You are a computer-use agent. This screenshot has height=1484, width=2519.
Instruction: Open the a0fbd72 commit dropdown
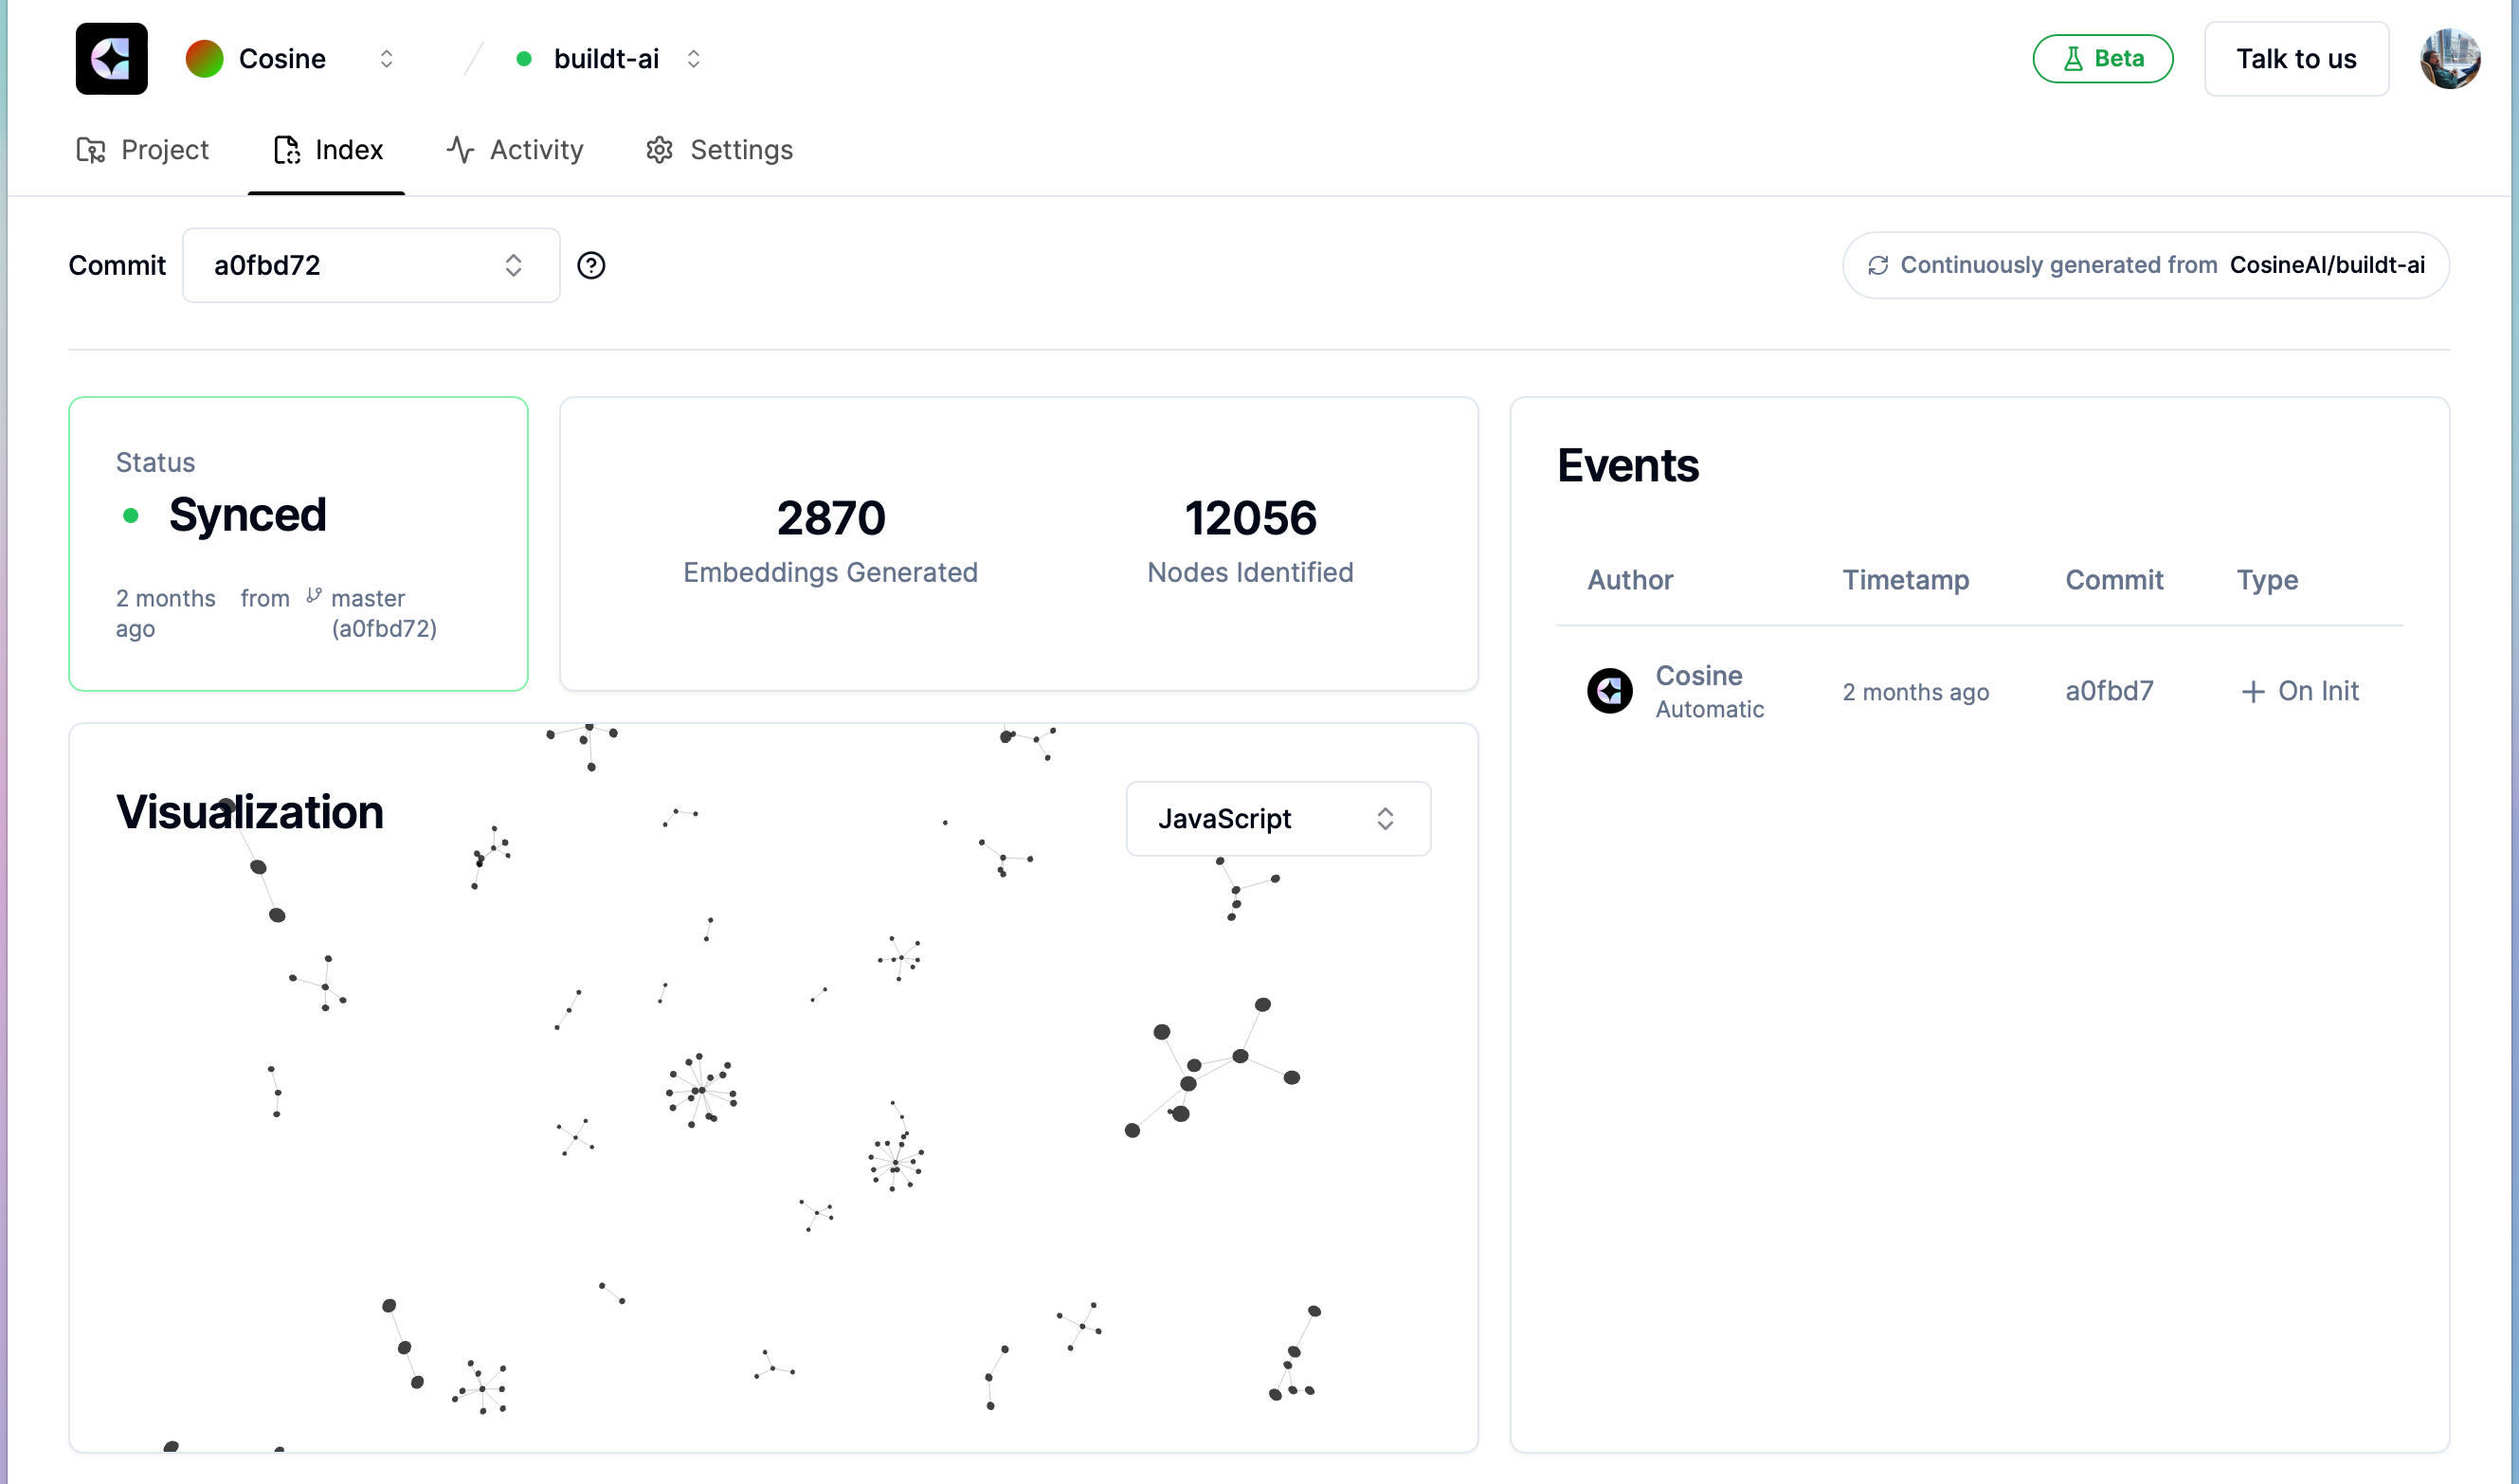371,265
